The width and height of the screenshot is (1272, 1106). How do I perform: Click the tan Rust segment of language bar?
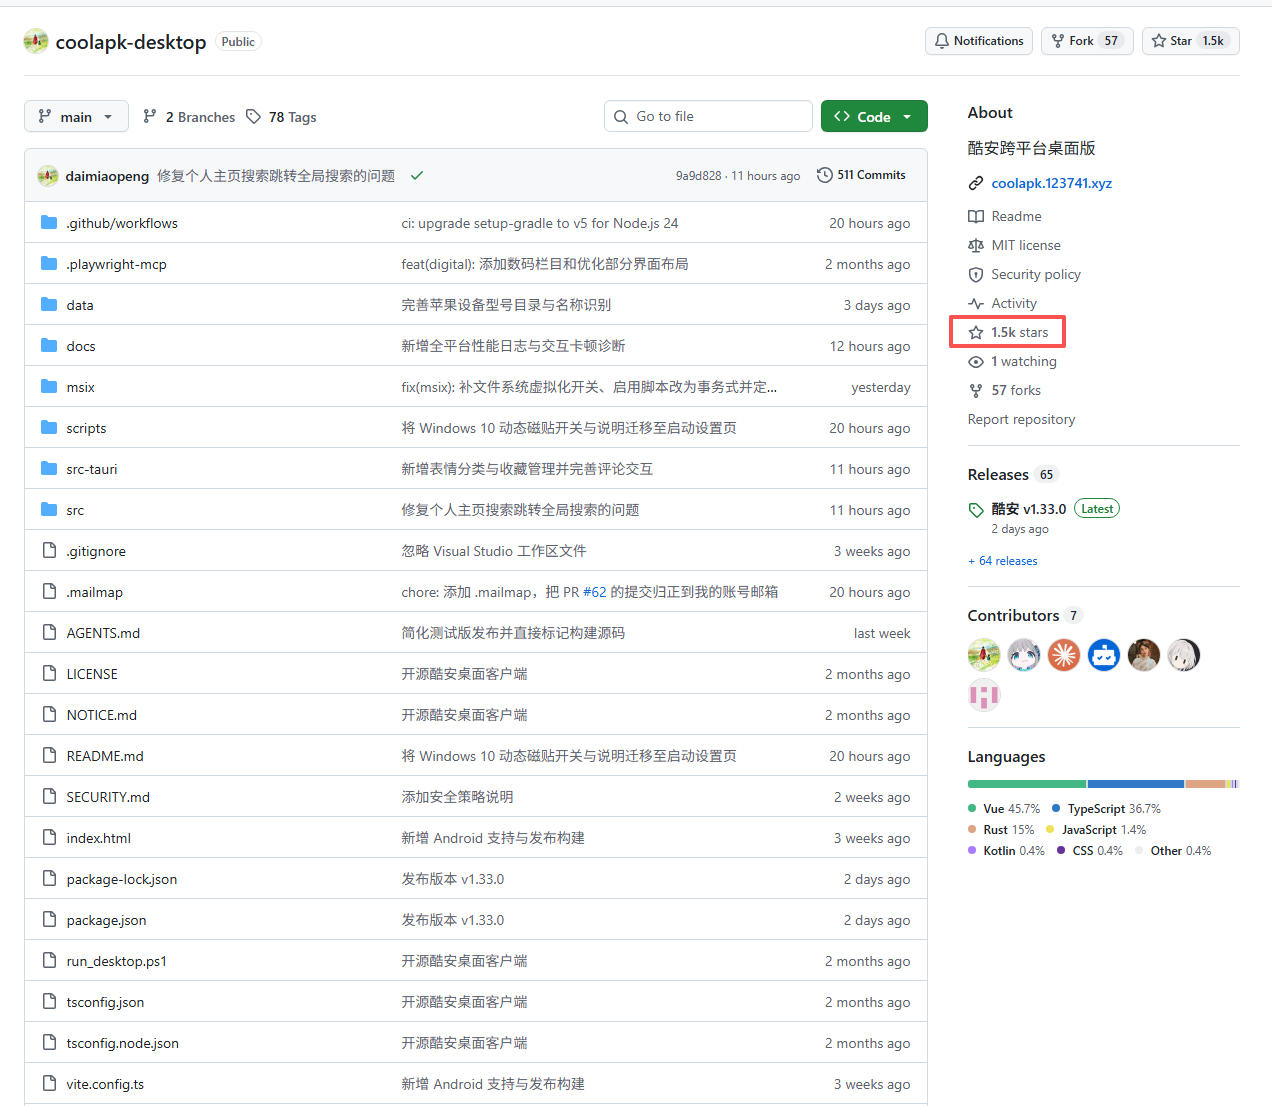tap(1205, 784)
